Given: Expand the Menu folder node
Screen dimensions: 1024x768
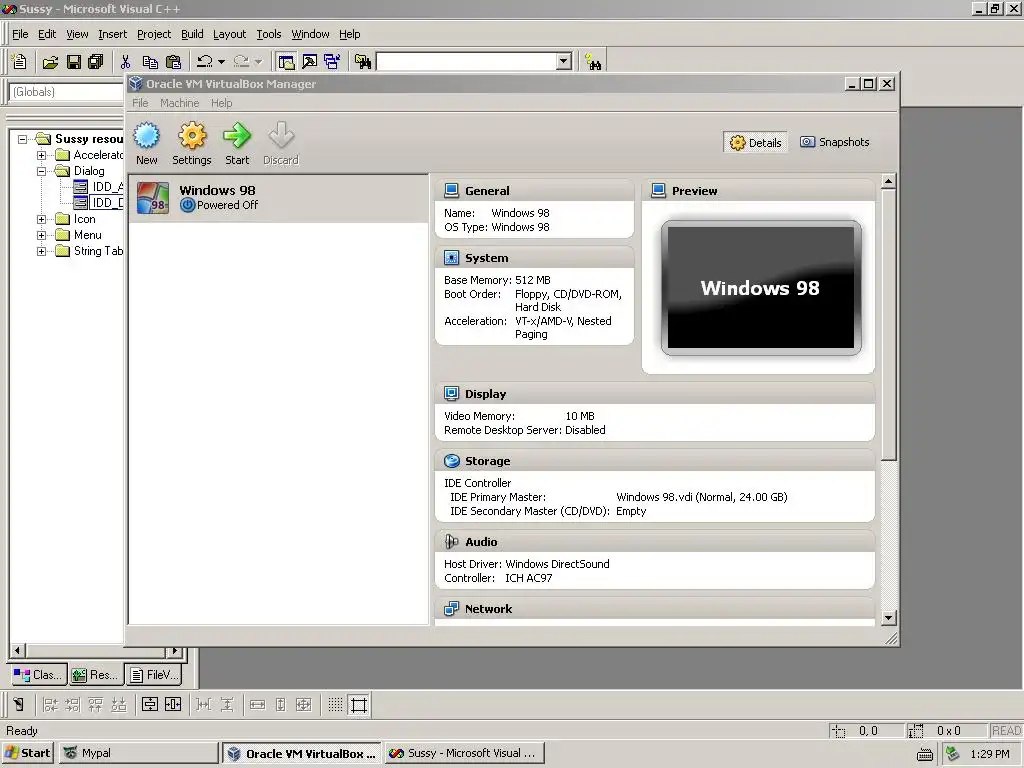Looking at the screenshot, I should [41, 235].
